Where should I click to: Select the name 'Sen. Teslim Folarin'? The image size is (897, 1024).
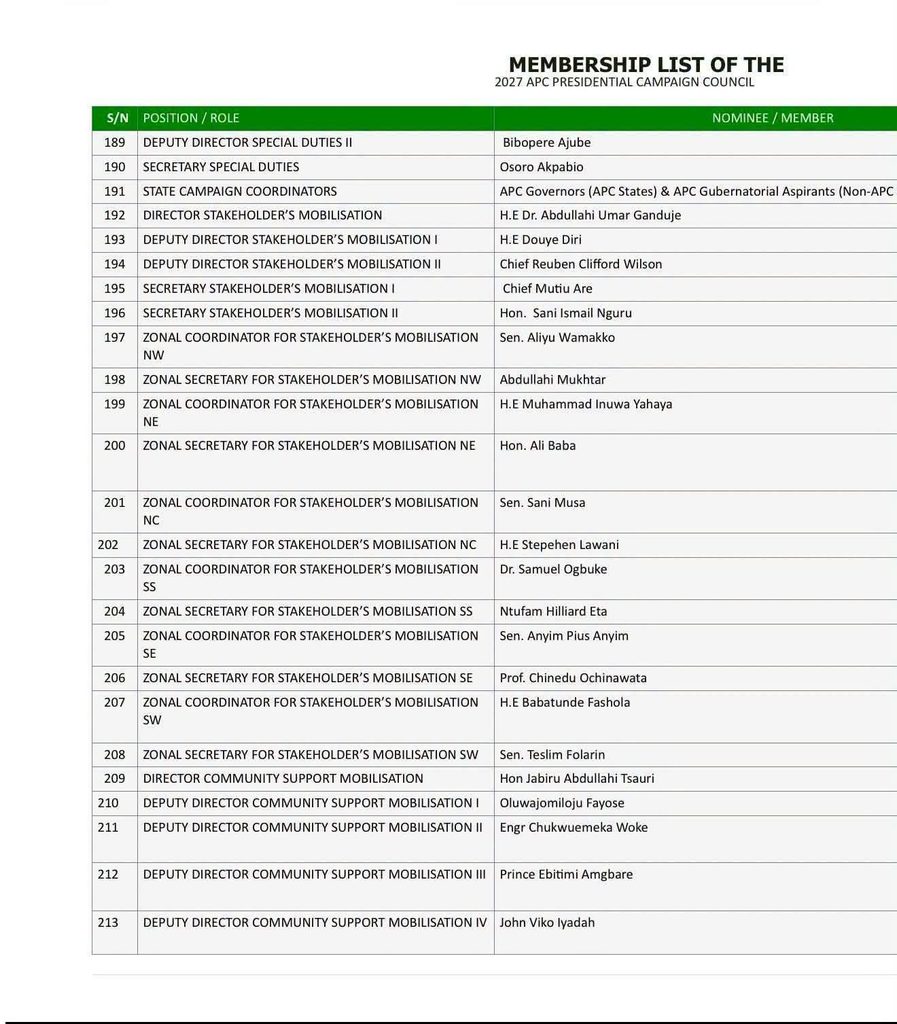coord(552,755)
